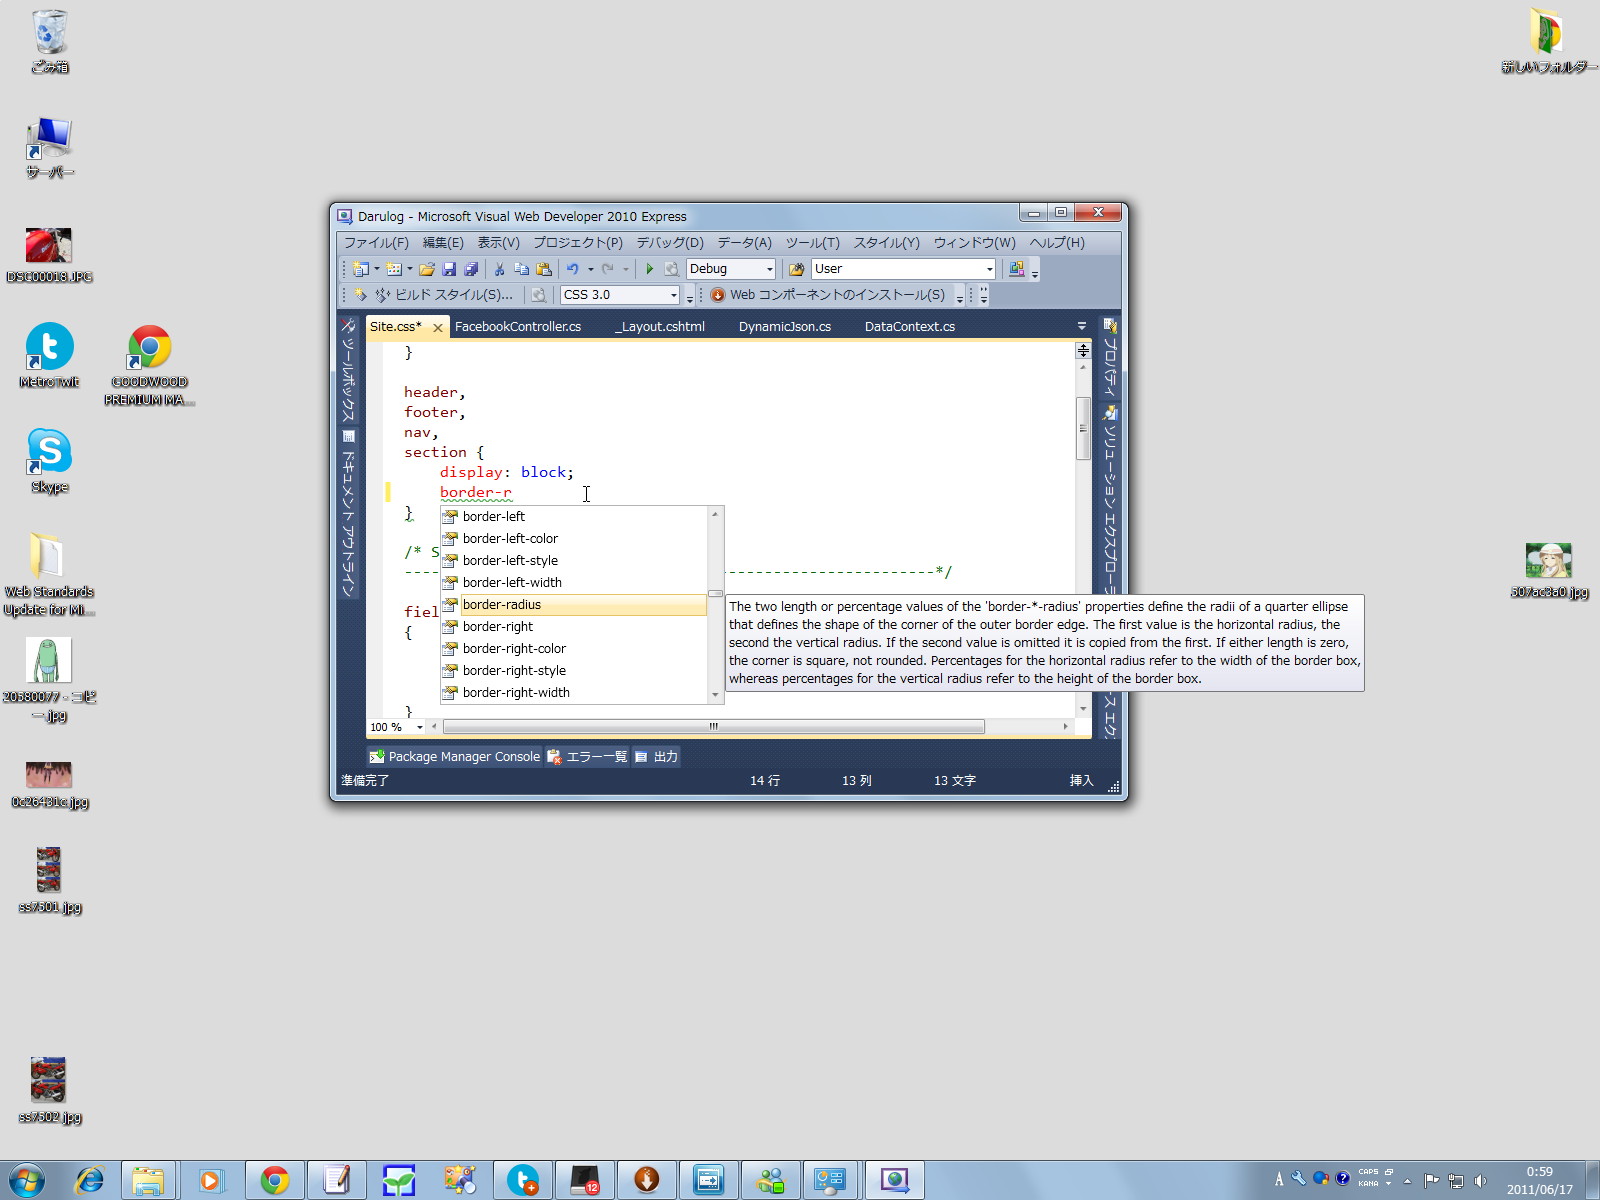The image size is (1600, 1200).
Task: Open the スタイル(Y) menu
Action: [886, 243]
